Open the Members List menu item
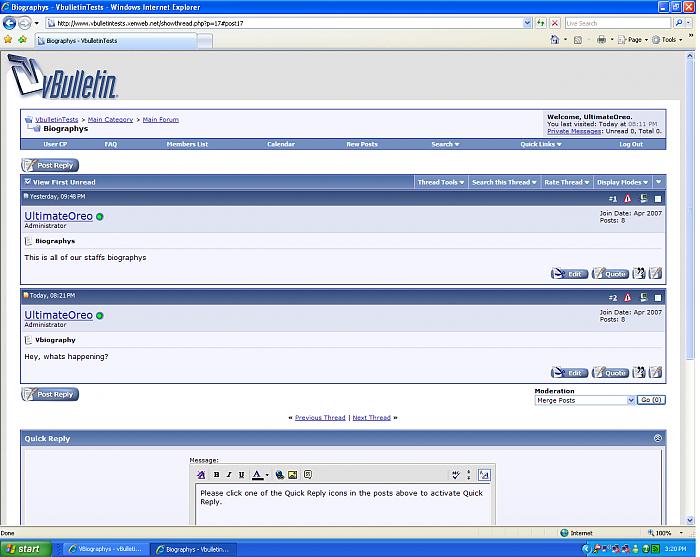The height and width of the screenshot is (557, 700). tap(187, 144)
